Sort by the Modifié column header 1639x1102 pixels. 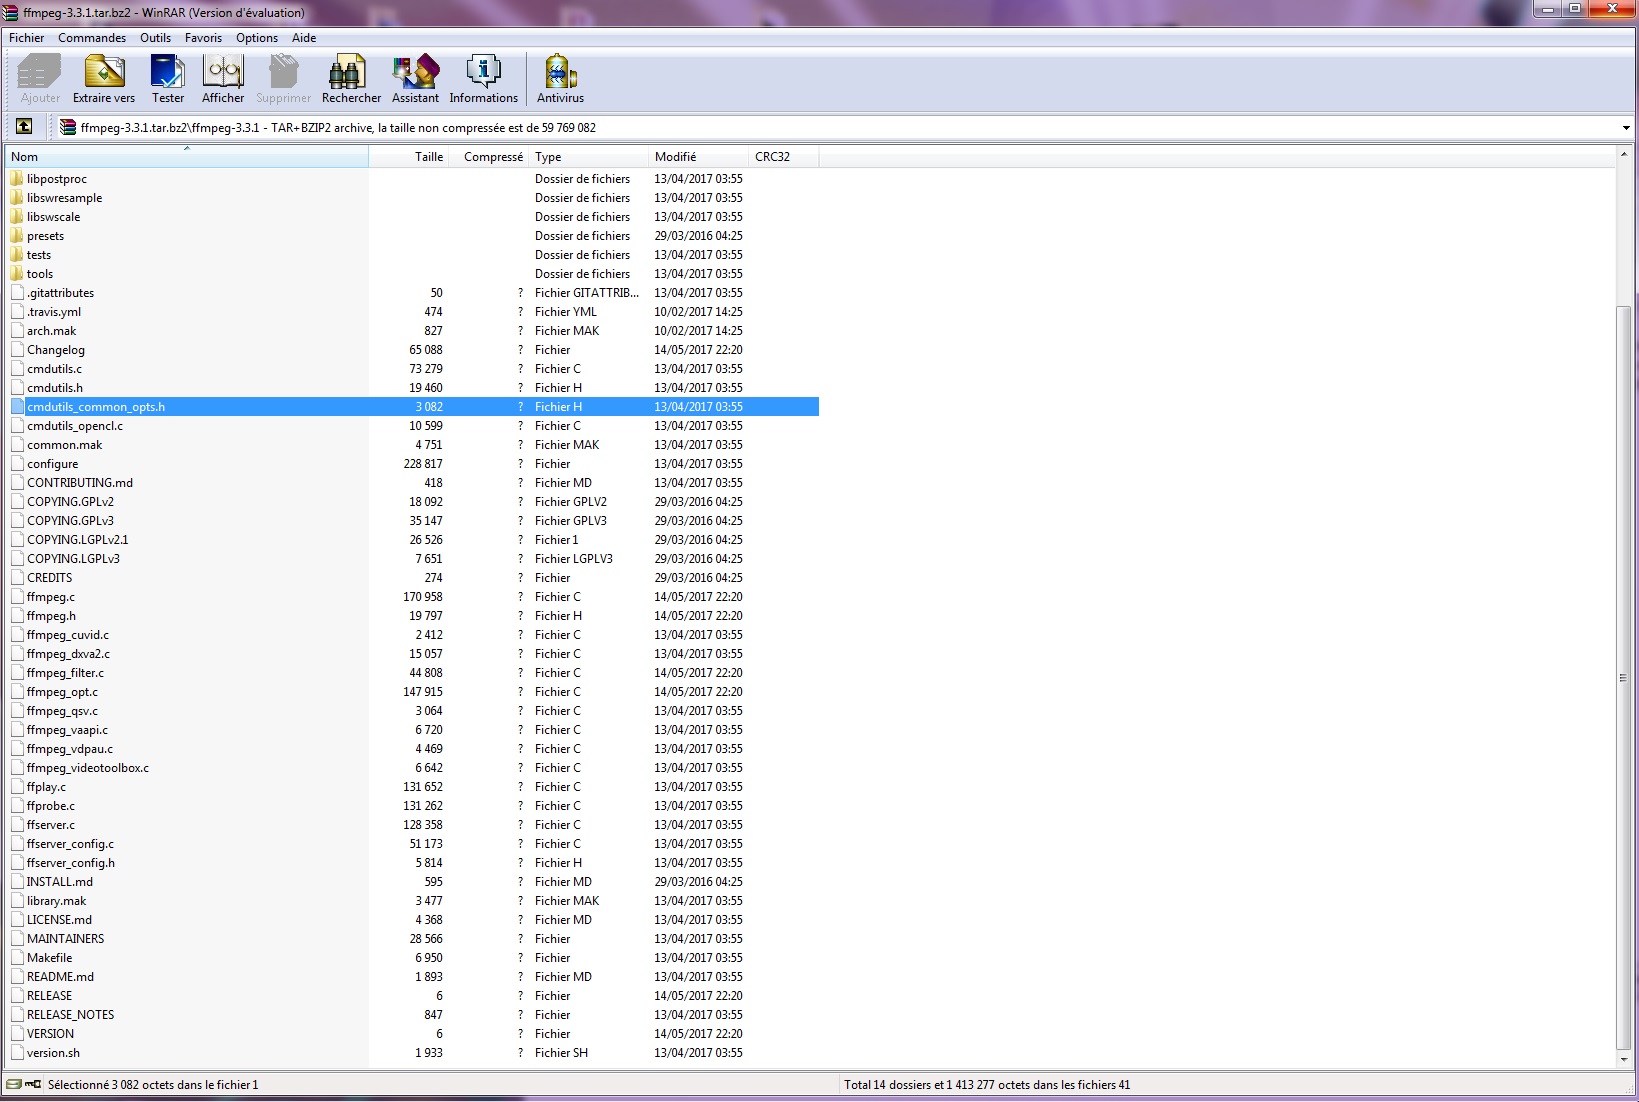tap(699, 157)
